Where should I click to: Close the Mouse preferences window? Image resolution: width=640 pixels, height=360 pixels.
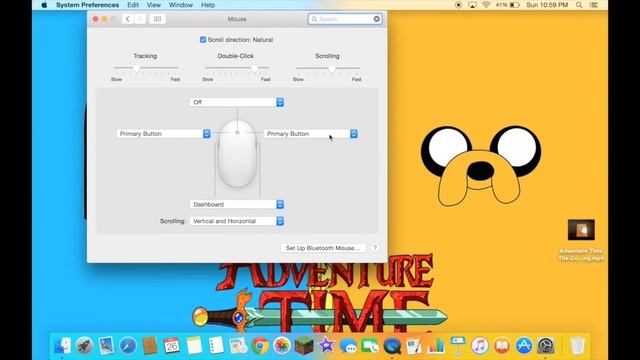96,19
